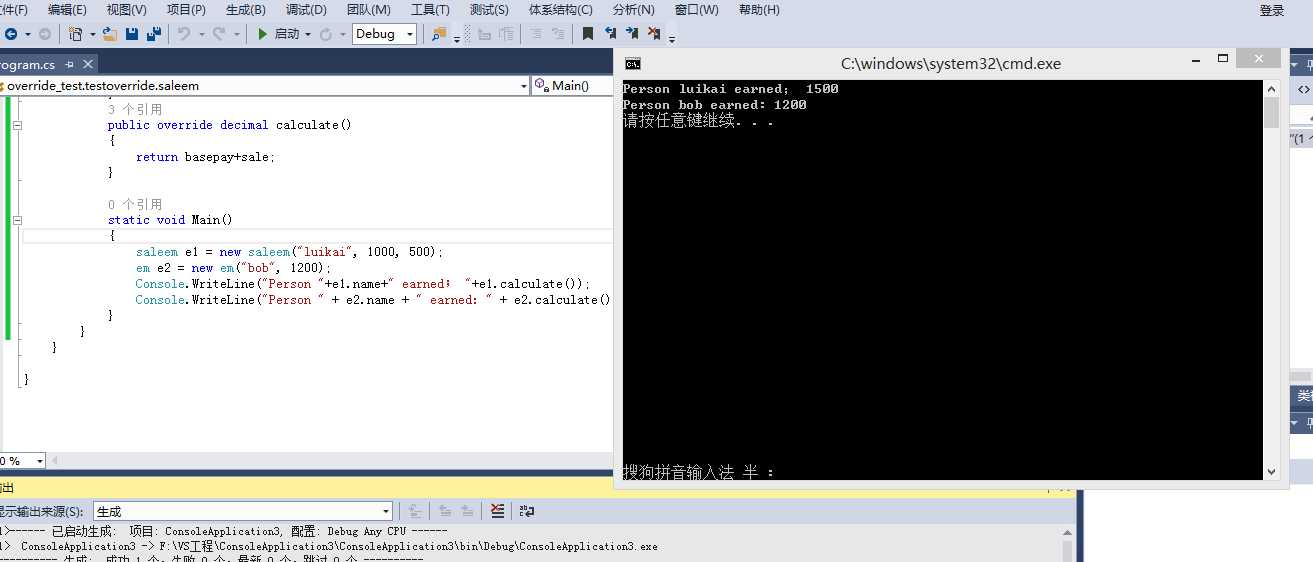The width and height of the screenshot is (1313, 562).
Task: Click the increase indent toolbar icon
Action: 507,34
